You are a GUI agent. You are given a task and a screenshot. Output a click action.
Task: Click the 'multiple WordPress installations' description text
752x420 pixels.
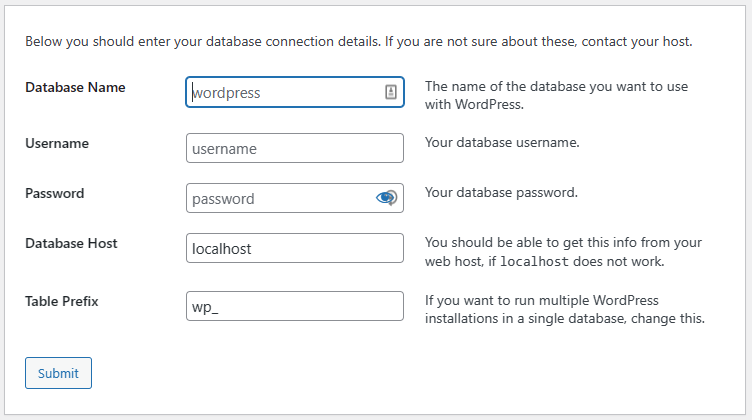pos(565,309)
